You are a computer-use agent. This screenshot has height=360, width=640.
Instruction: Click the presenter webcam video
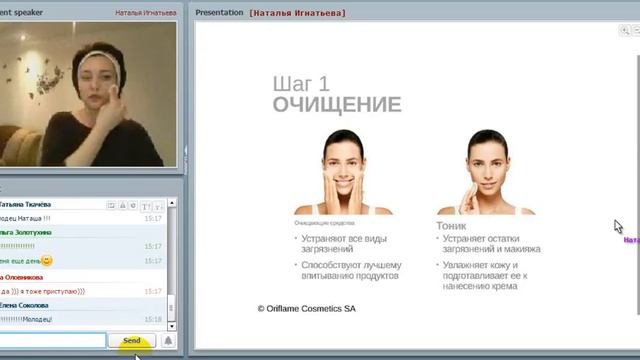pos(88,94)
